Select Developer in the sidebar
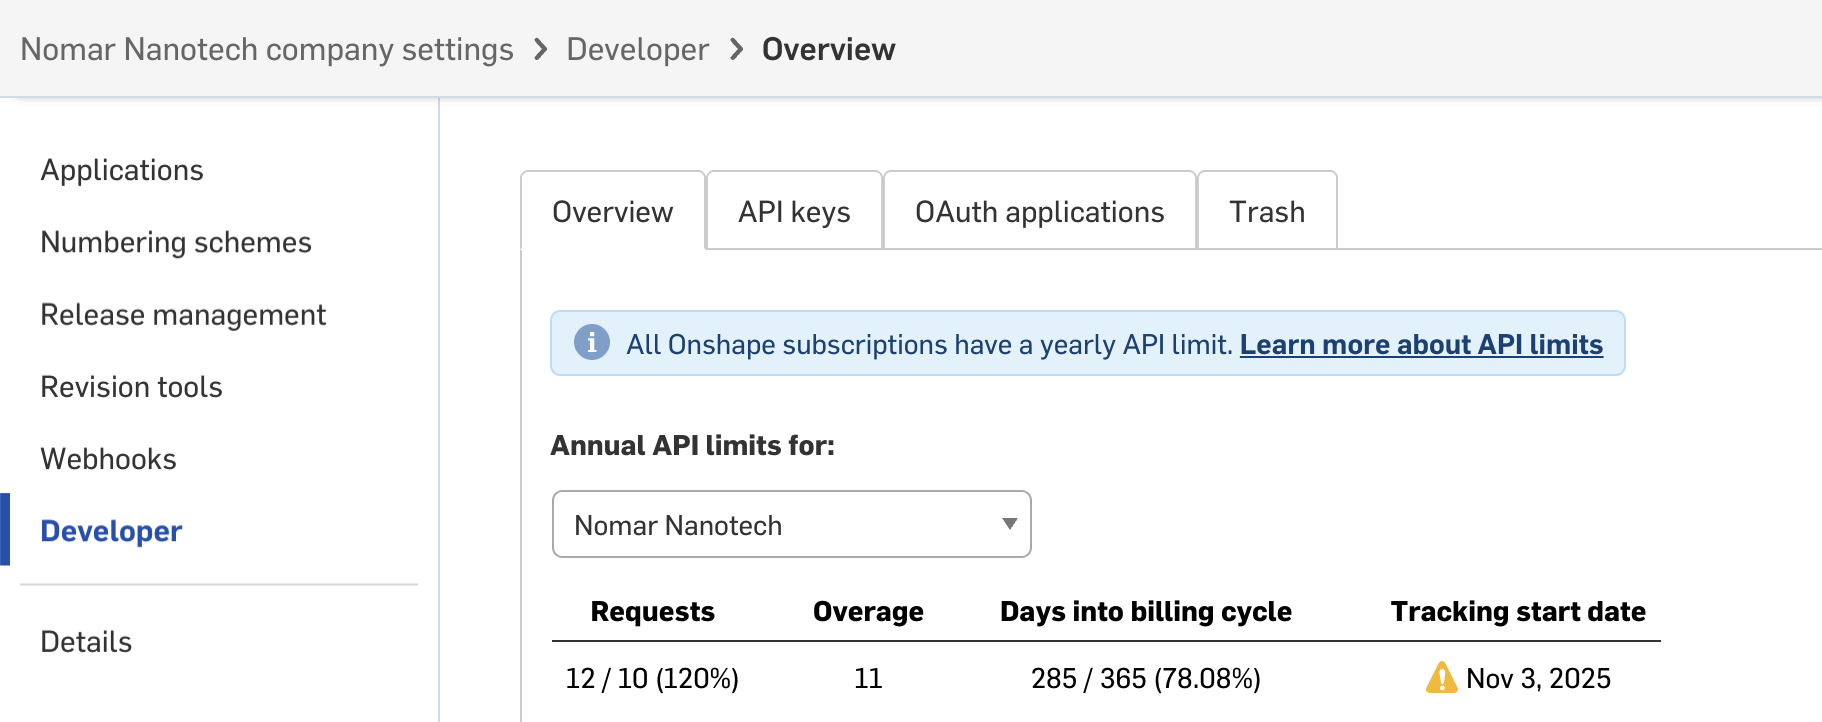Viewport: 1822px width, 722px height. click(x=111, y=530)
